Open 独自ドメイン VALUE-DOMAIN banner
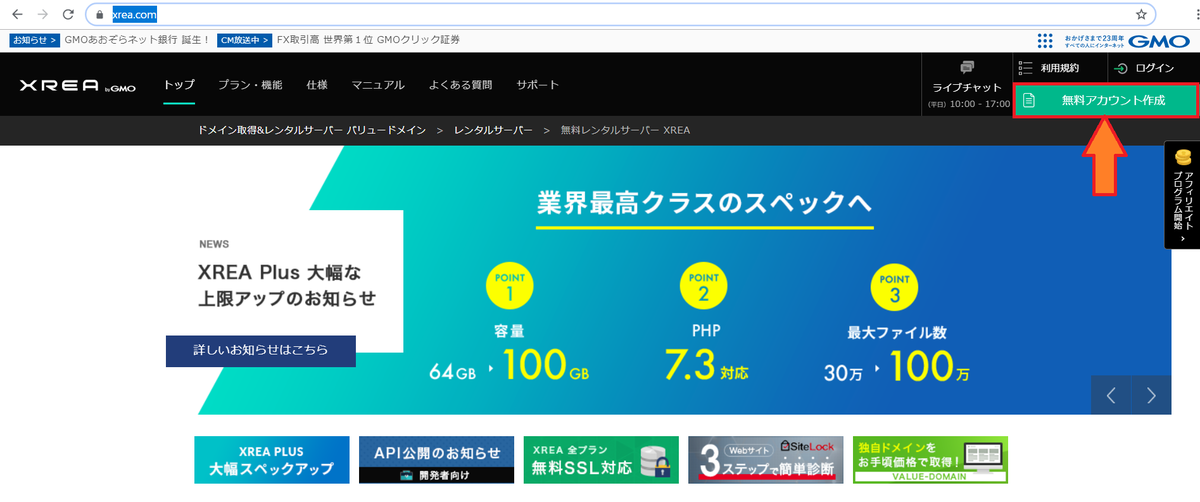 930,459
